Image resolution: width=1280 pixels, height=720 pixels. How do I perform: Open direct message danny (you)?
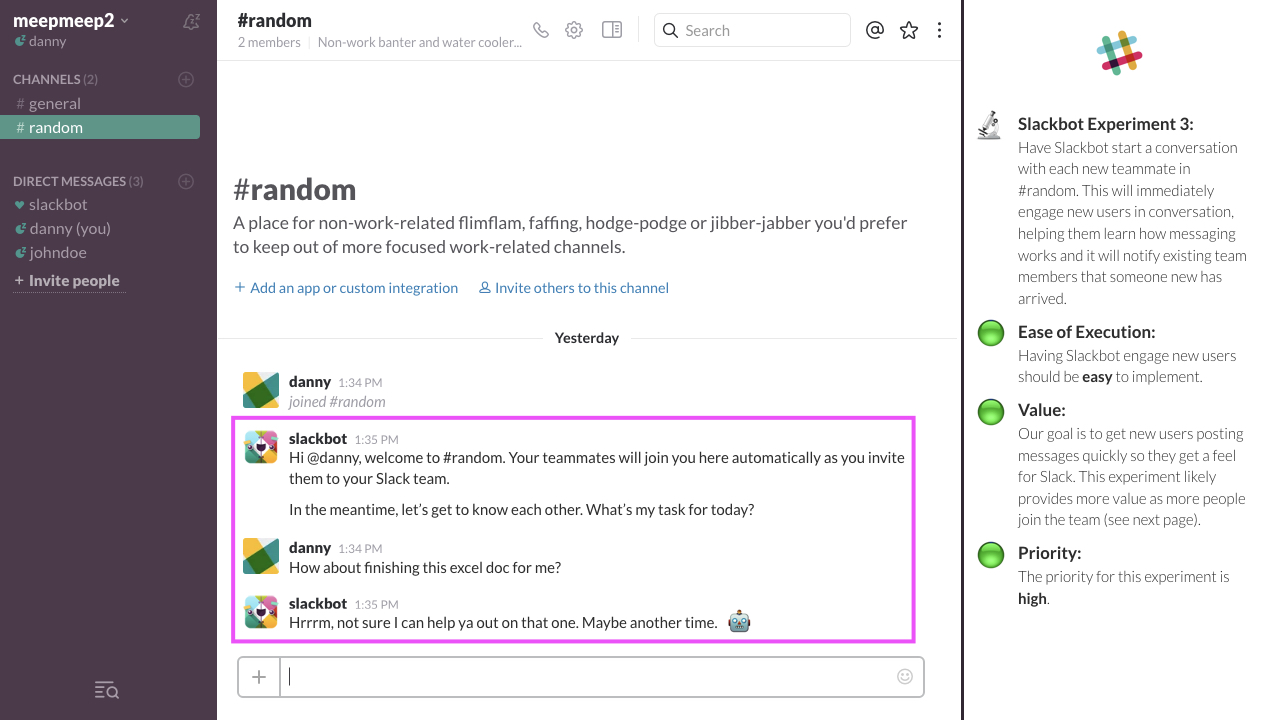pyautogui.click(x=70, y=228)
